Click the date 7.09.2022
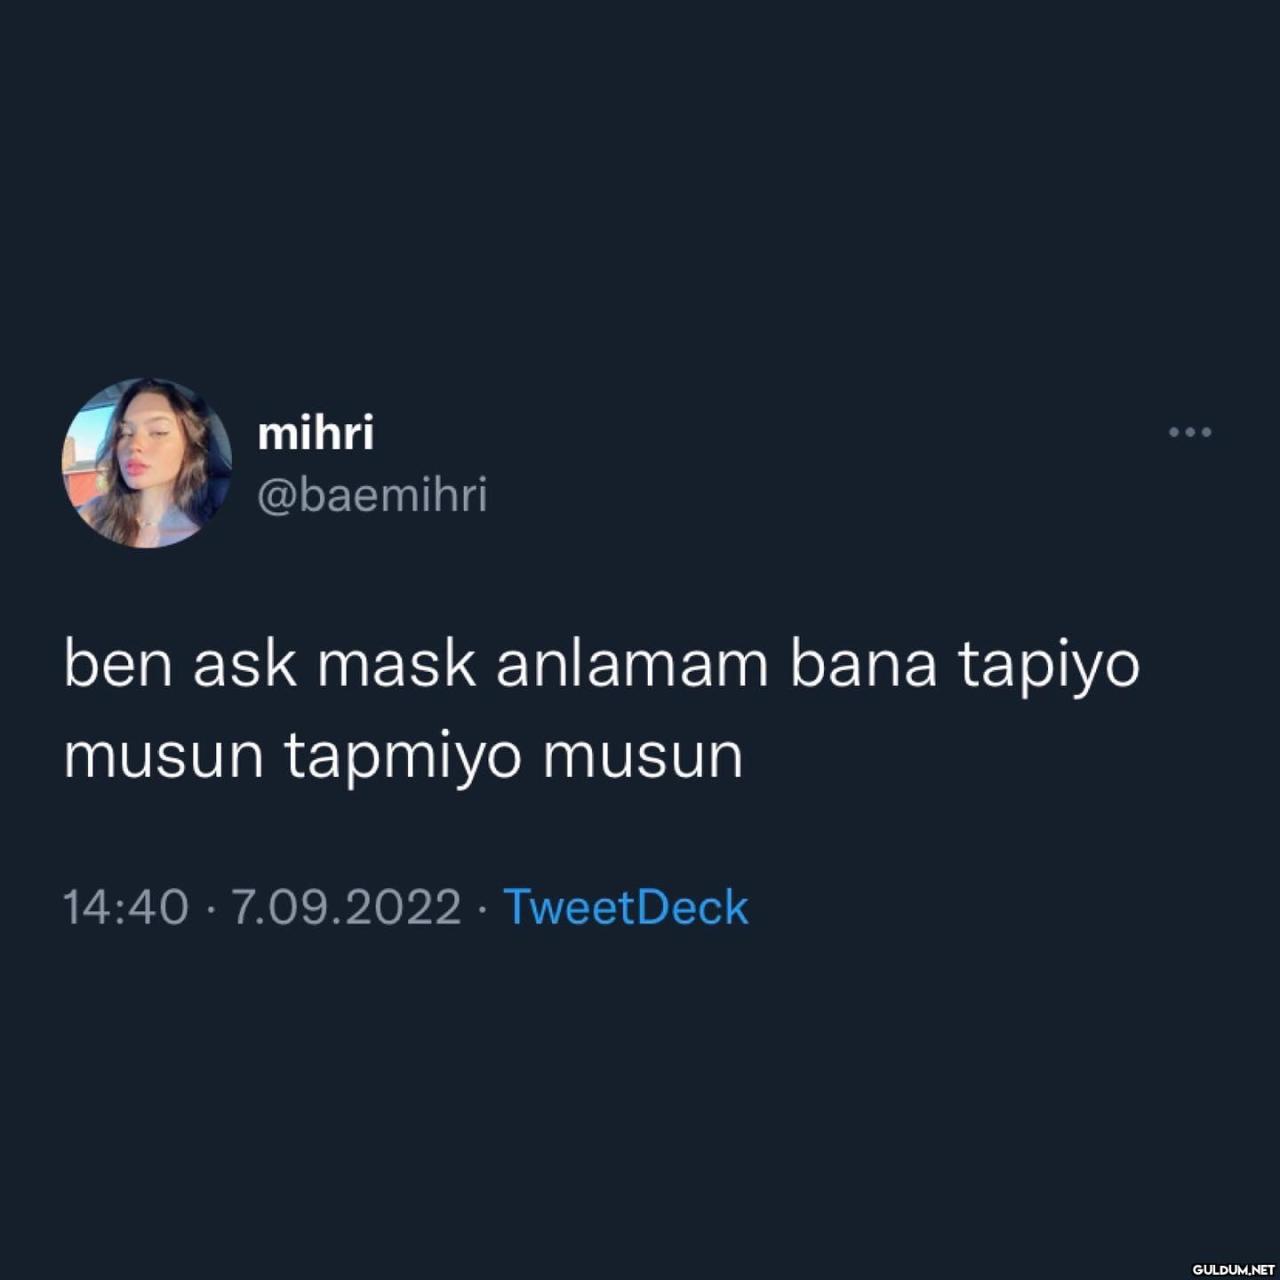1280x1280 pixels. click(x=346, y=908)
